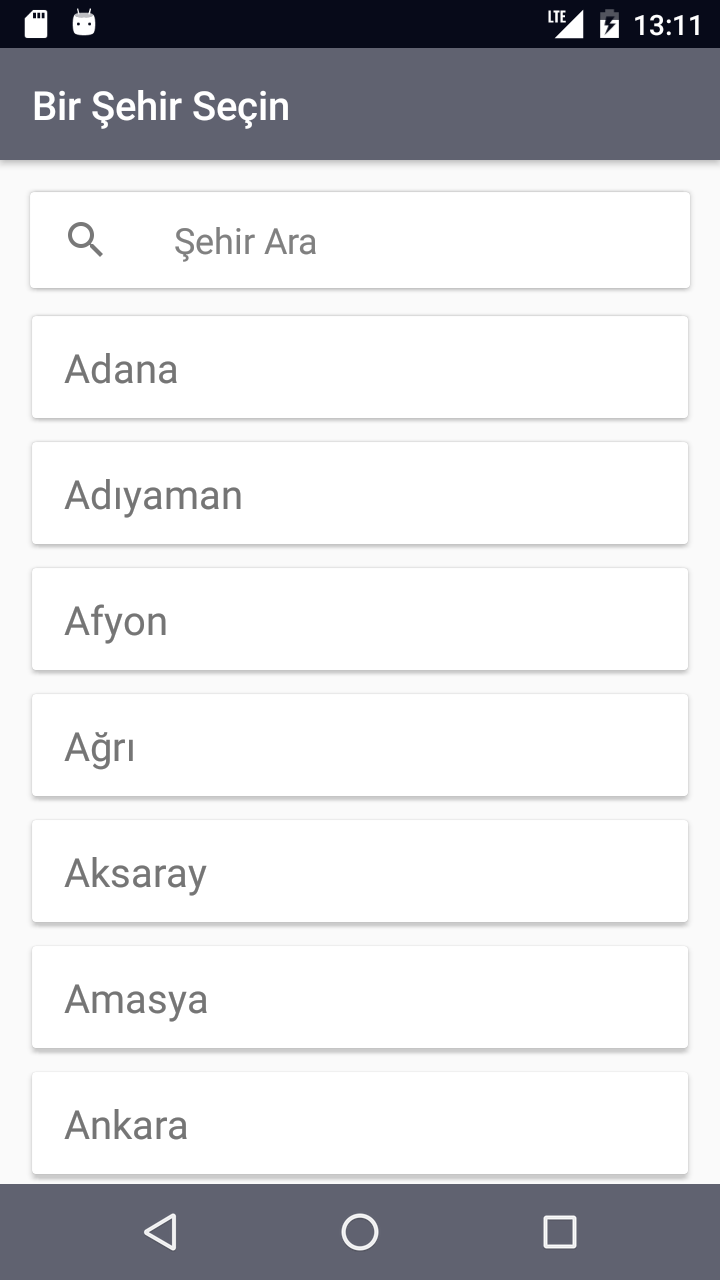720x1280 pixels.
Task: Tap the Amasya list item
Action: [x=360, y=997]
